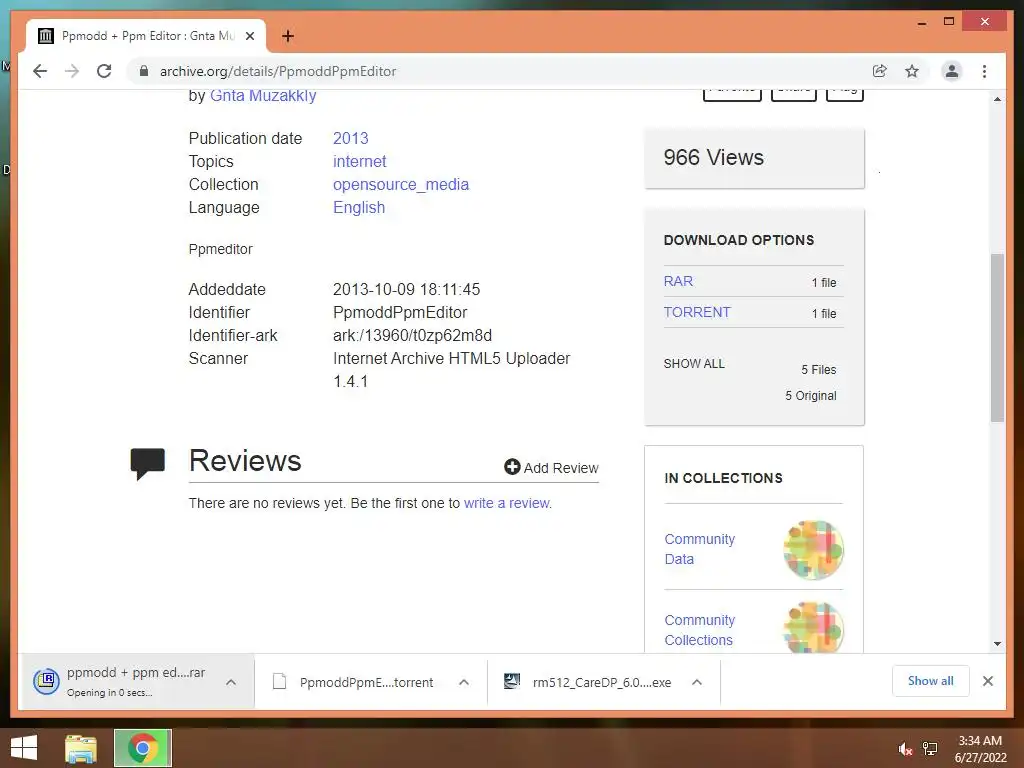
Task: Click SHOW ALL download options
Action: click(694, 364)
